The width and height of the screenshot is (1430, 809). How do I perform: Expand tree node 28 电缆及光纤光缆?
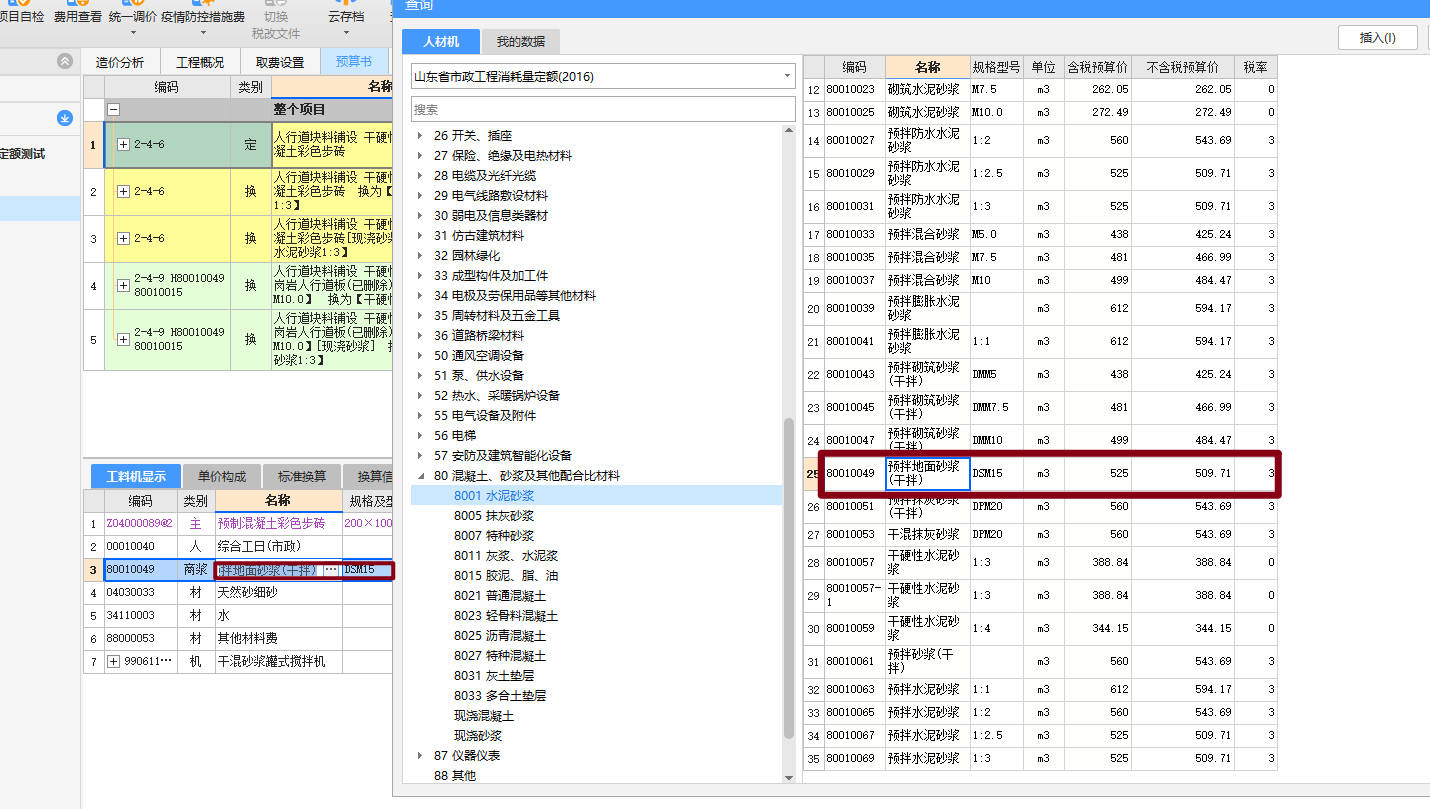(421, 176)
